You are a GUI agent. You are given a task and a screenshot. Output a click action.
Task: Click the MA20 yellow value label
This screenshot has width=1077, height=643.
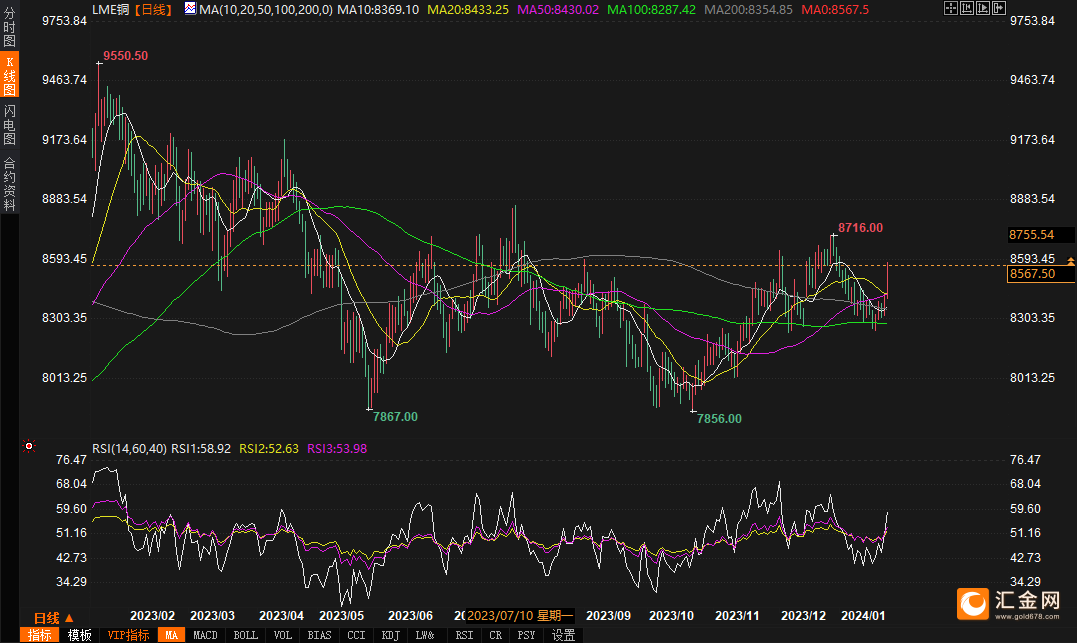468,9
